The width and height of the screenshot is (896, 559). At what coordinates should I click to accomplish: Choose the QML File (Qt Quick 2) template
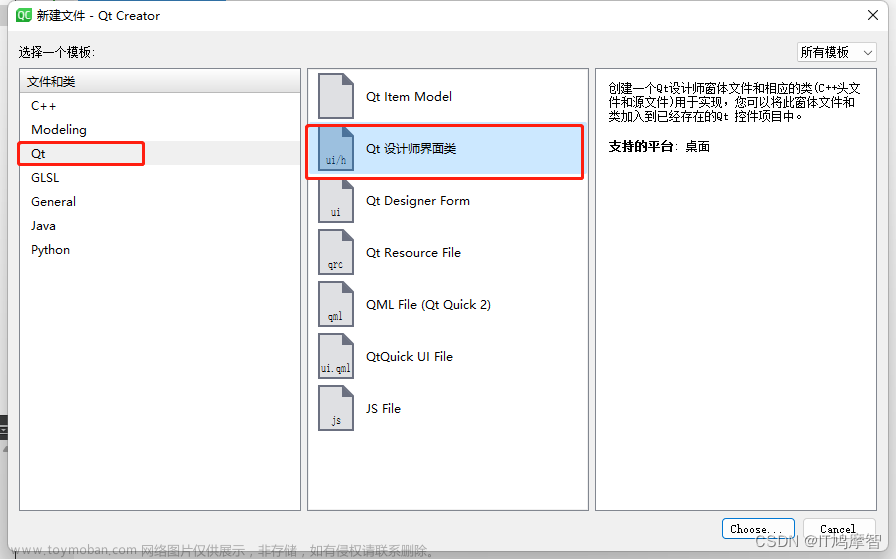coord(448,305)
